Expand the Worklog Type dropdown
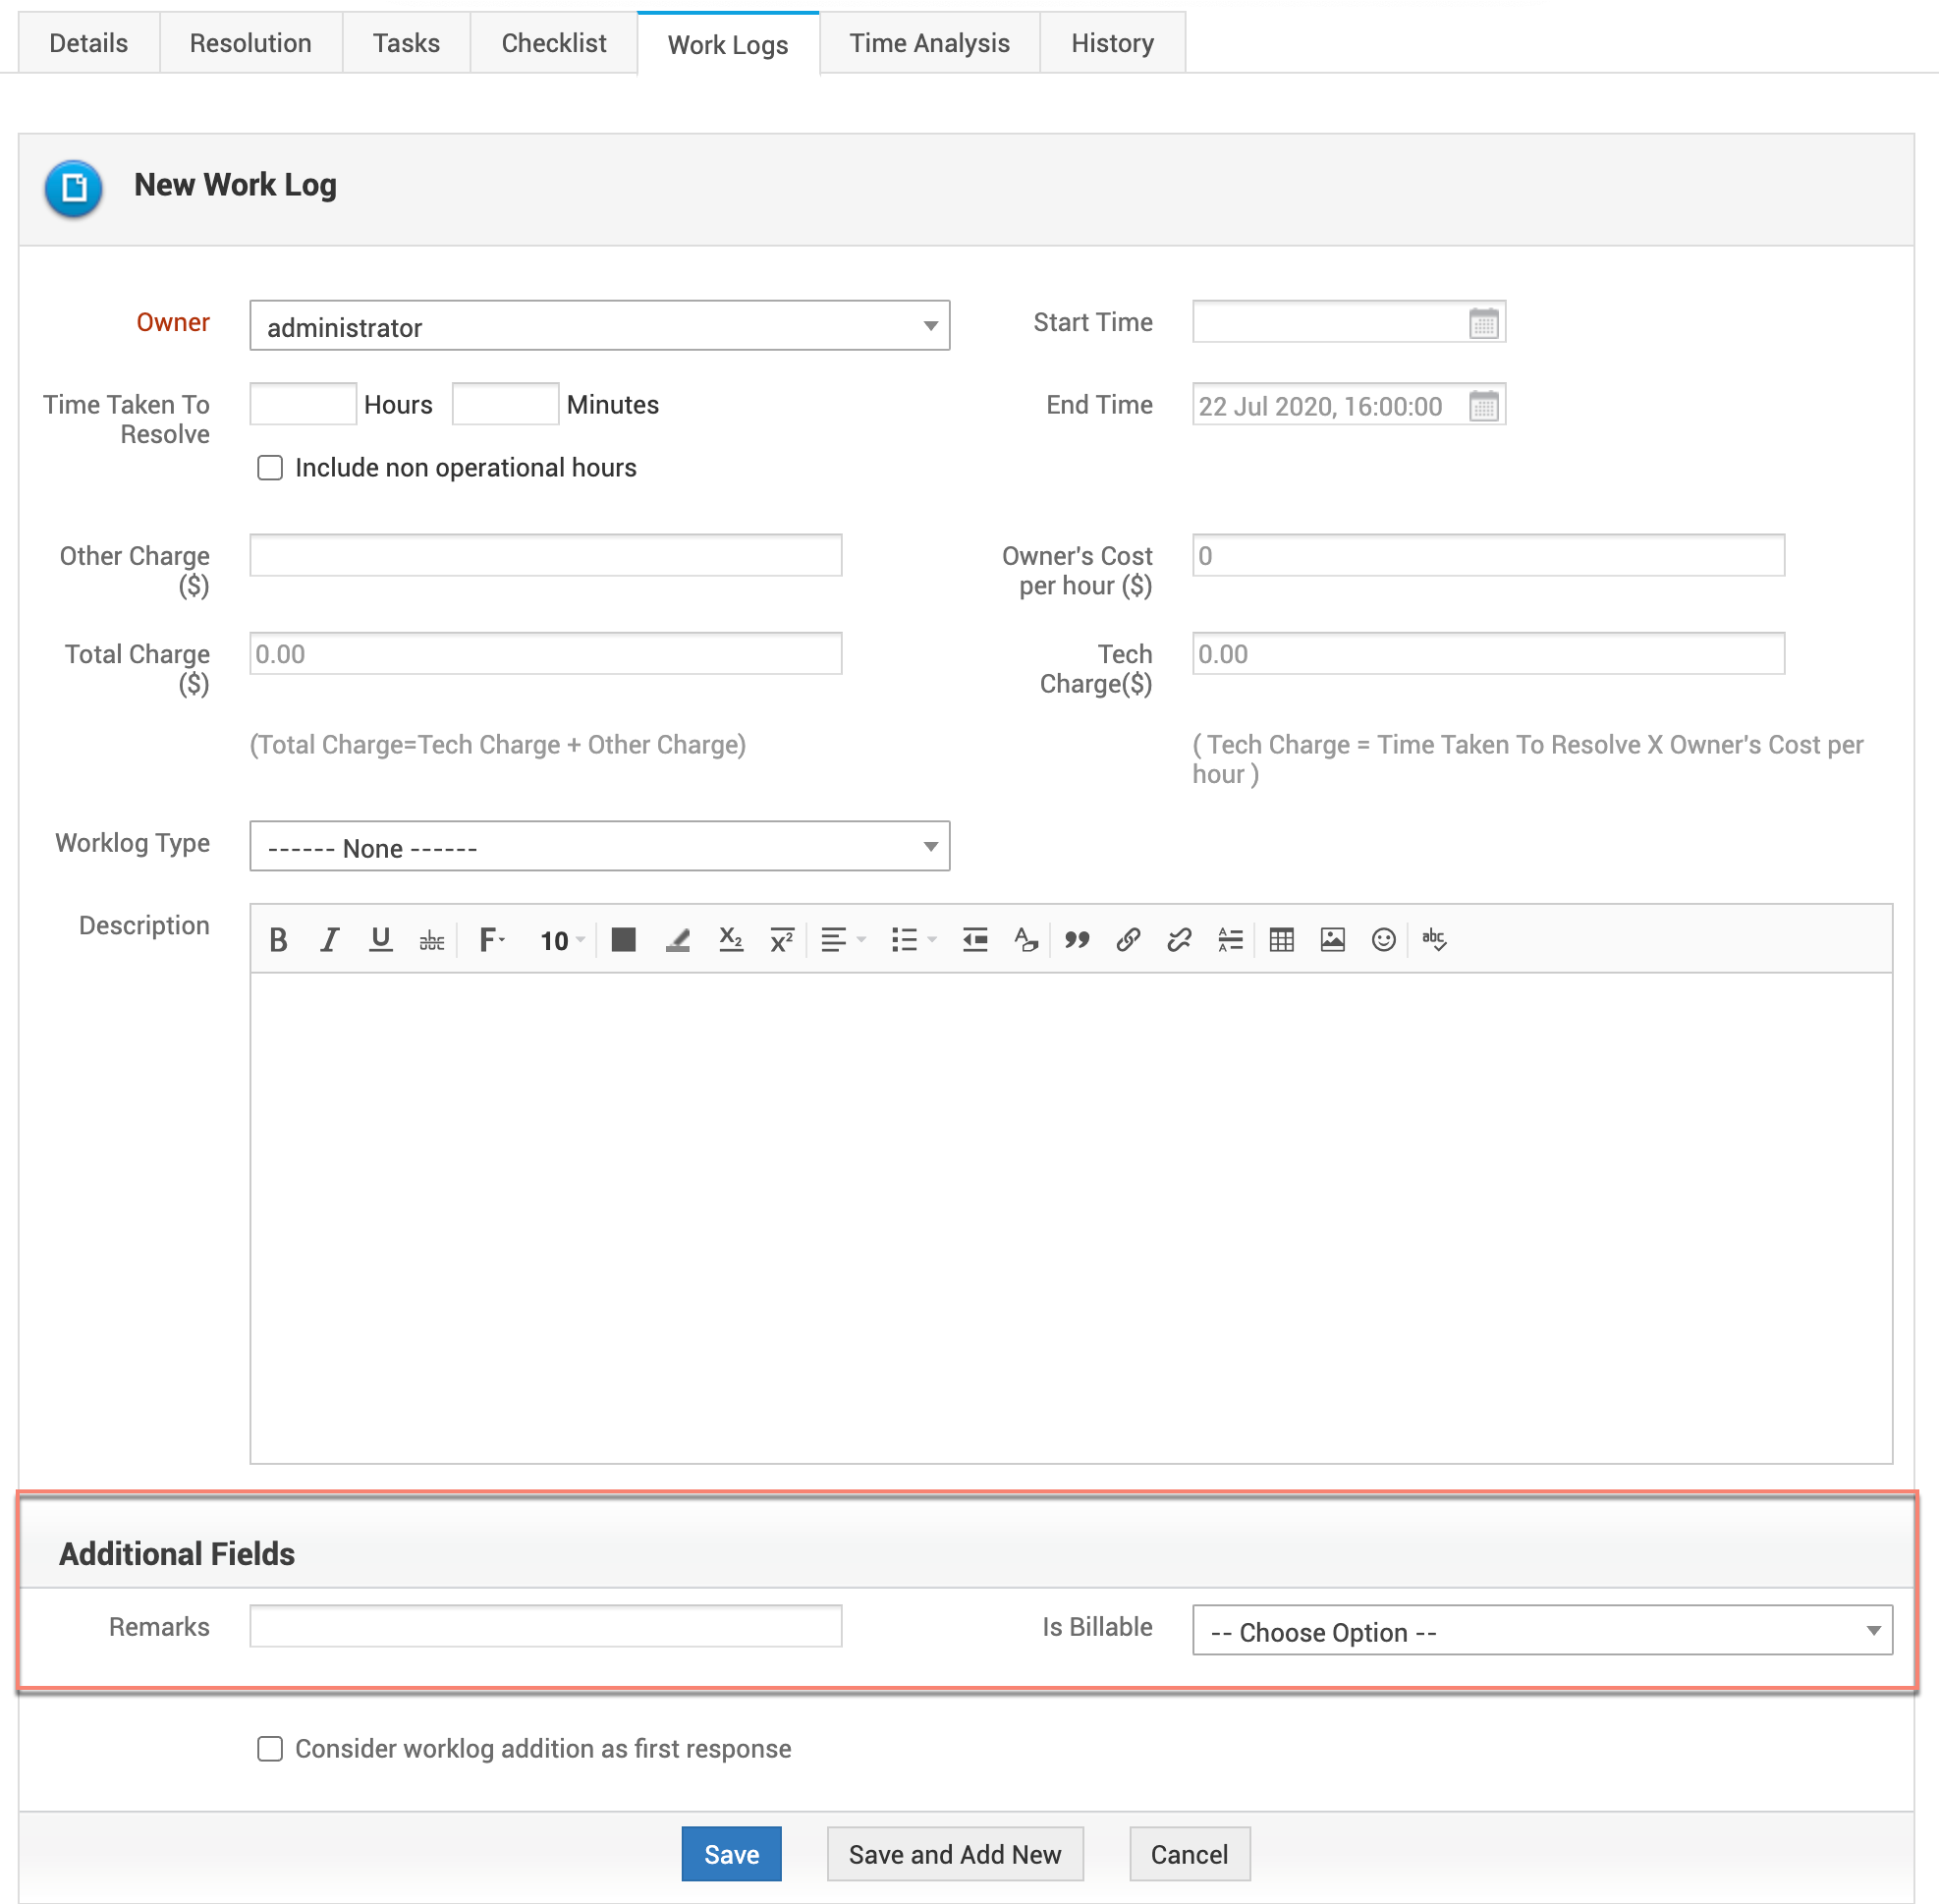Image resolution: width=1939 pixels, height=1904 pixels. pos(599,847)
